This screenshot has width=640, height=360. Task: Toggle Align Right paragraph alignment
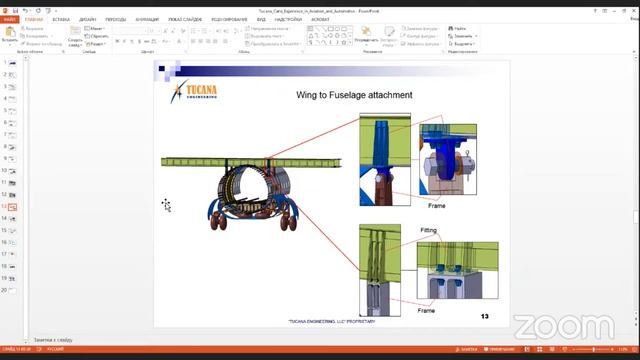point(208,41)
